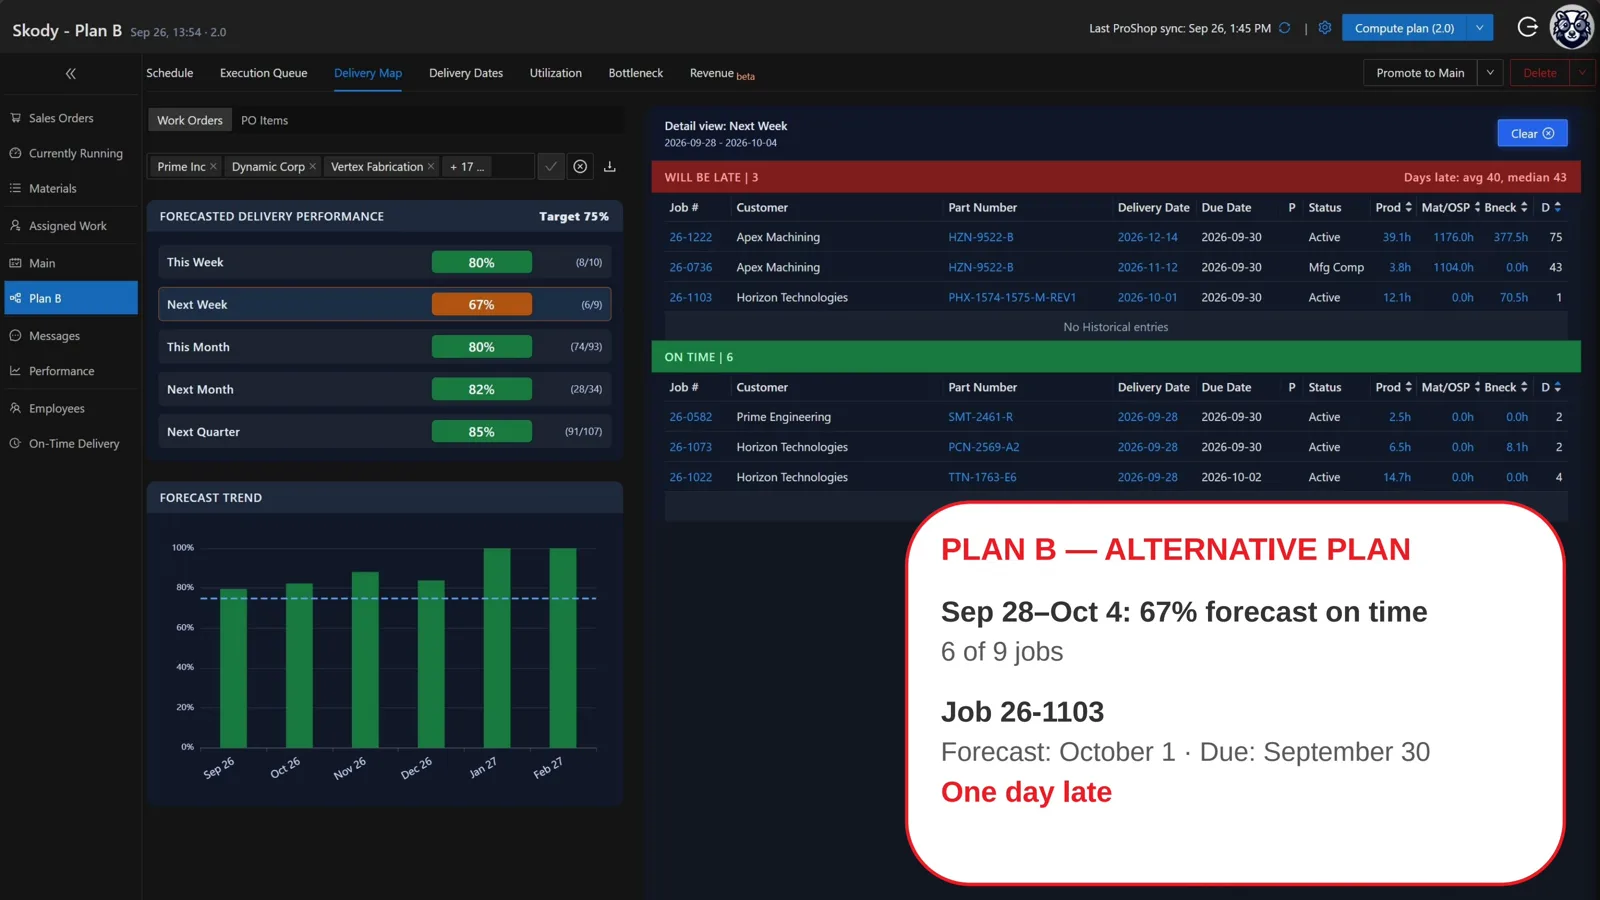Select Next Week 67% performance bar
1600x900 pixels.
(482, 305)
